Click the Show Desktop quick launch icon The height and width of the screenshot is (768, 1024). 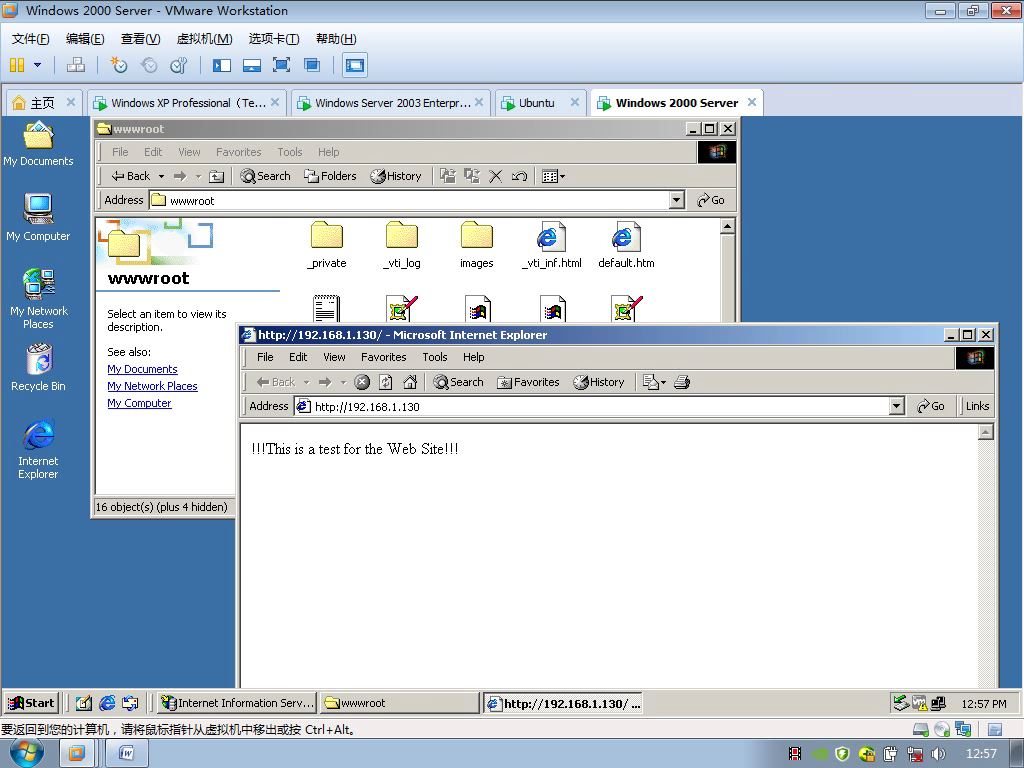[84, 703]
